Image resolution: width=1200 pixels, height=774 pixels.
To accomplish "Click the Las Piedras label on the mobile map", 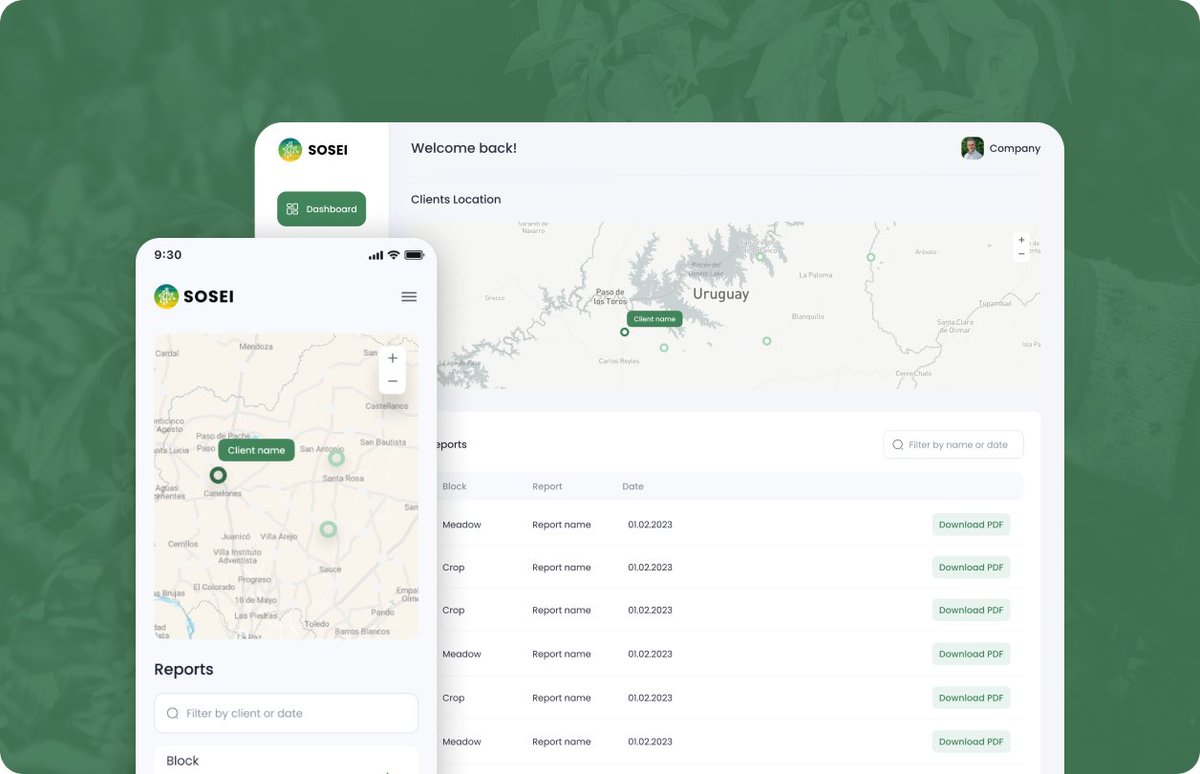I will pyautogui.click(x=256, y=616).
